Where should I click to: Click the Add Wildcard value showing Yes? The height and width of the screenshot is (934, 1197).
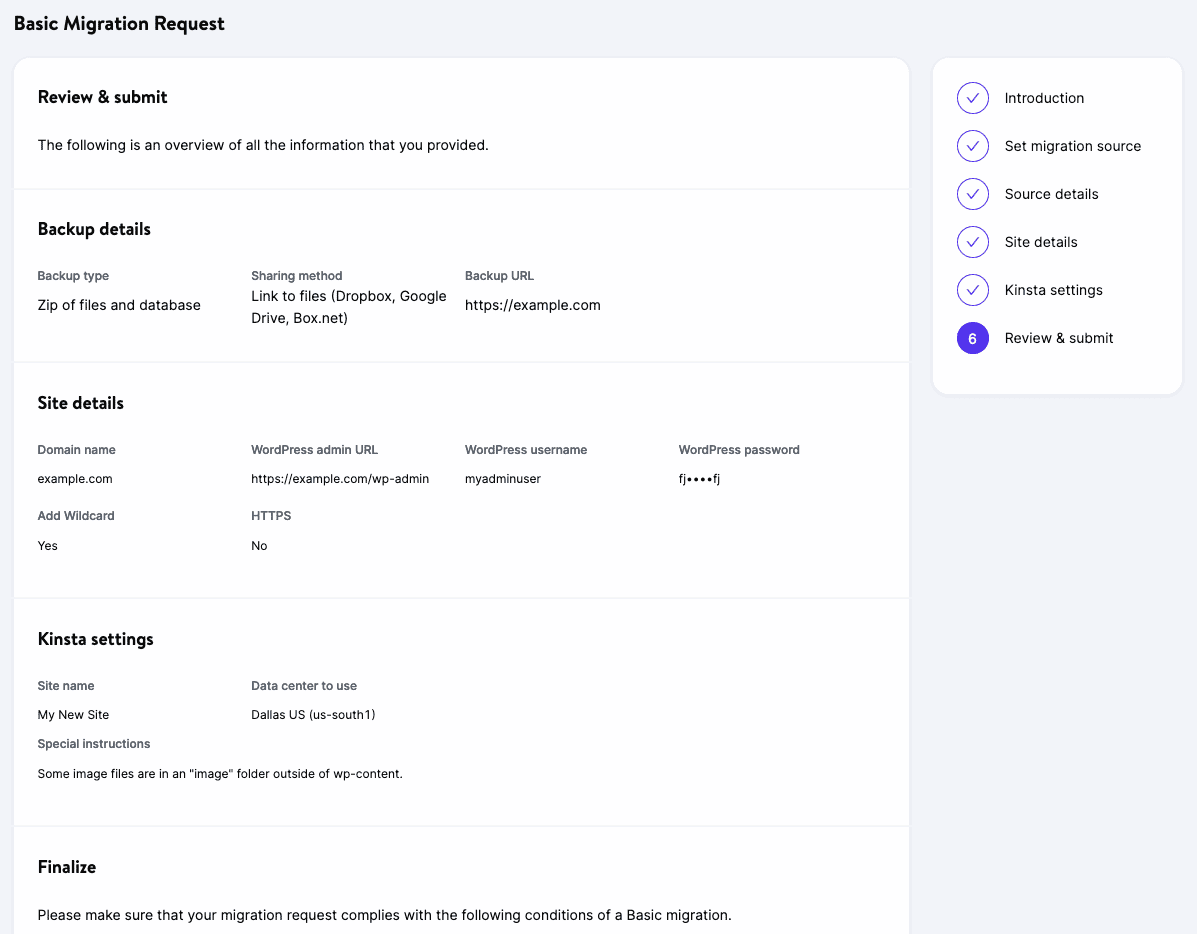coord(46,546)
